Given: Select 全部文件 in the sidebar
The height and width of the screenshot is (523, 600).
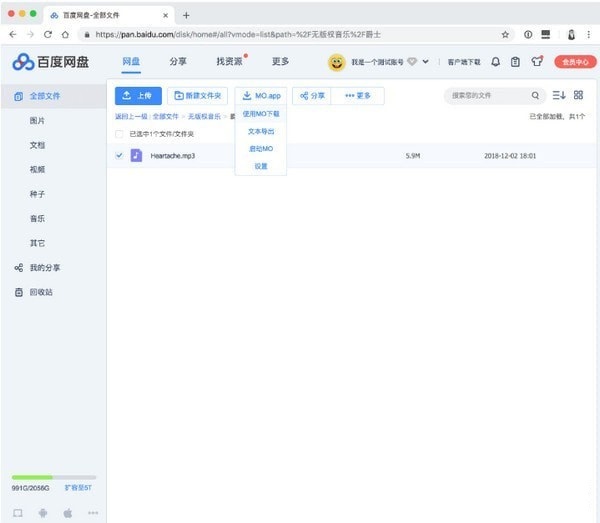Looking at the screenshot, I should [x=54, y=96].
